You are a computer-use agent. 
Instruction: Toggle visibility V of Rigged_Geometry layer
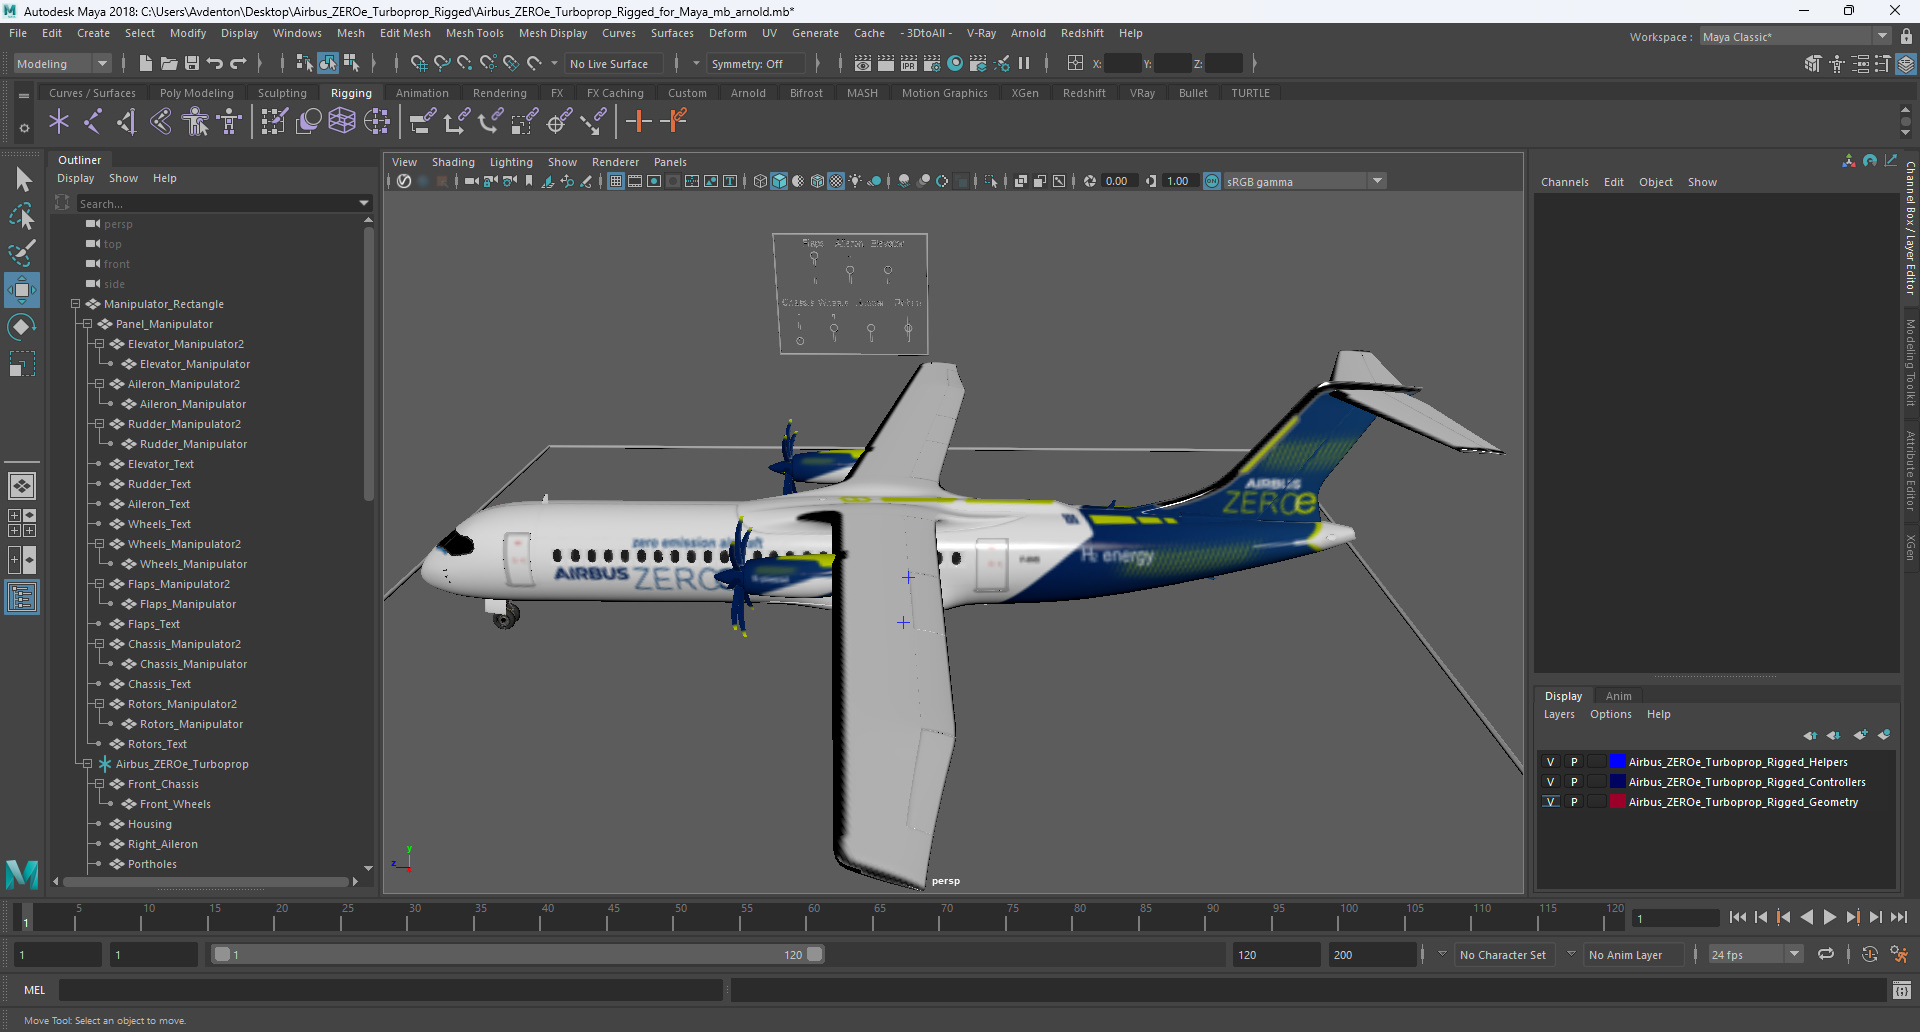pos(1550,802)
